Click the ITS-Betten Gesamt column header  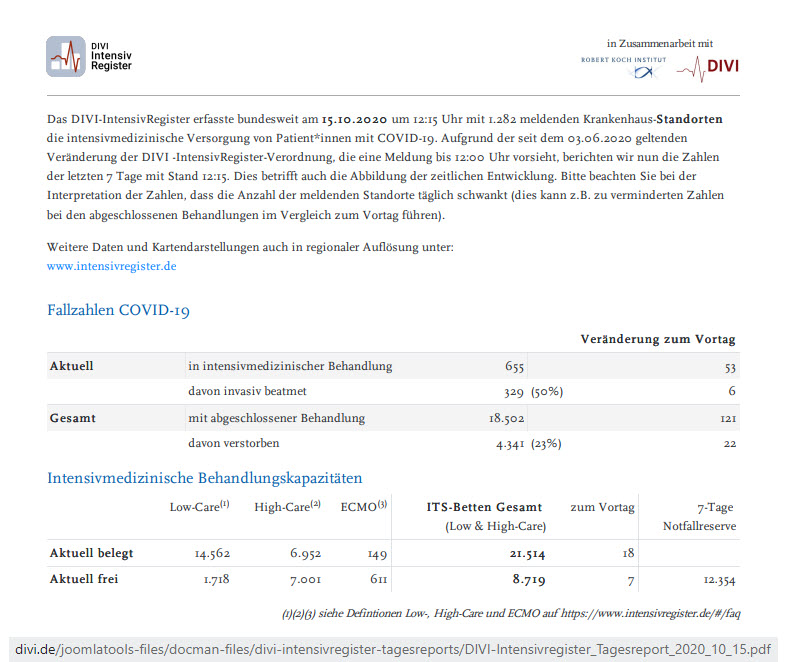484,507
